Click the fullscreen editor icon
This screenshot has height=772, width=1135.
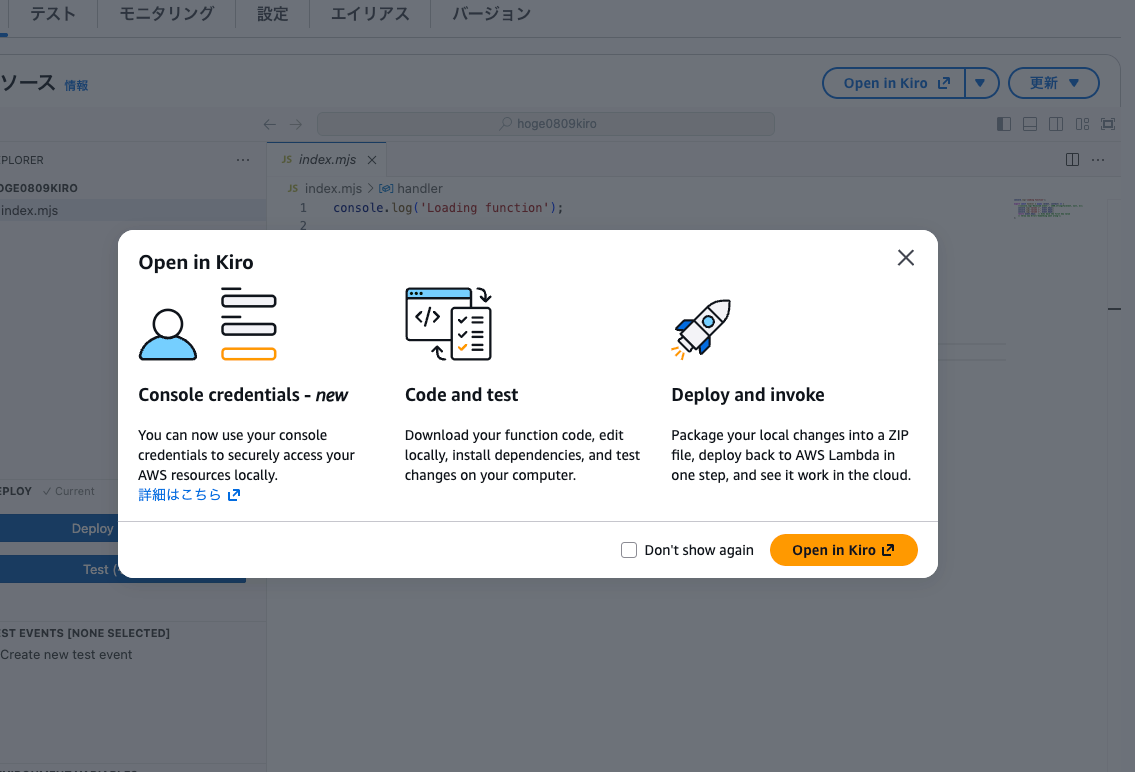pyautogui.click(x=1108, y=124)
